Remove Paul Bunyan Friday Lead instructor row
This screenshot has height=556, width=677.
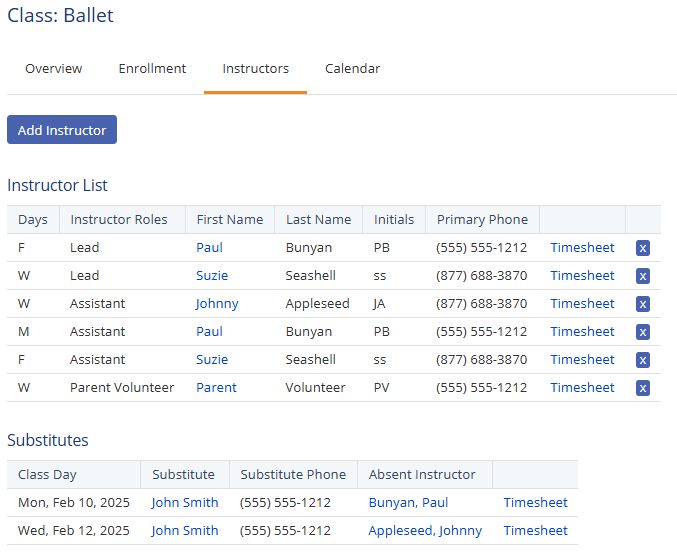click(642, 248)
